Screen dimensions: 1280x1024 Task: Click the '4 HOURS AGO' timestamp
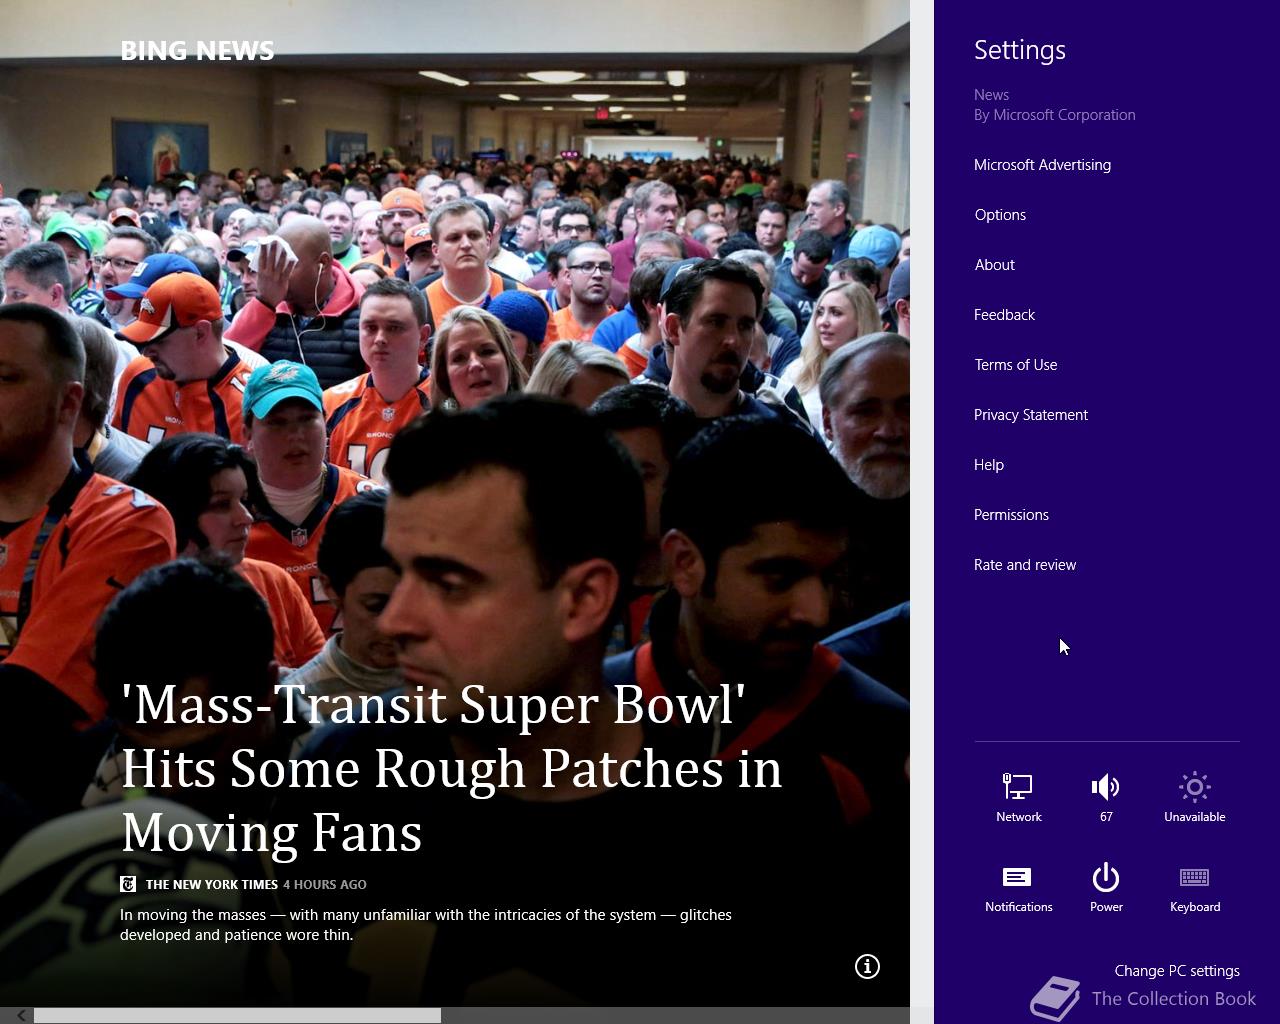[x=324, y=884]
